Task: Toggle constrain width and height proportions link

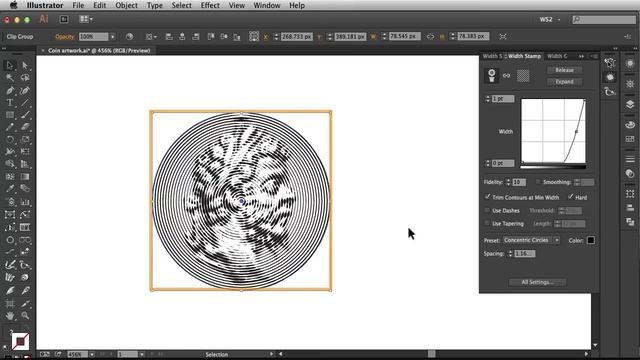Action: [430, 37]
